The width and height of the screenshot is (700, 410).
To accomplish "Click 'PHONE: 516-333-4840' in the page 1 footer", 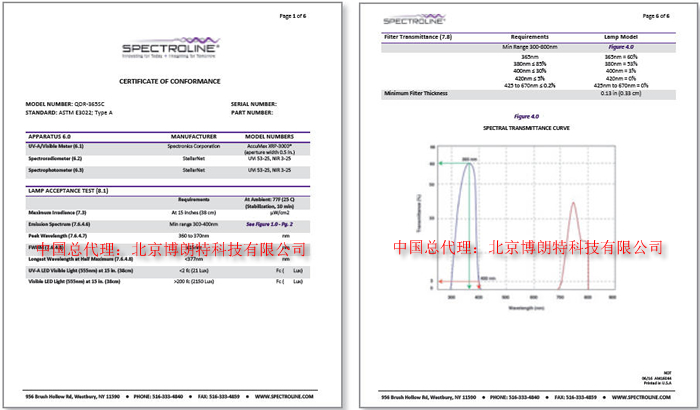I will (x=158, y=397).
